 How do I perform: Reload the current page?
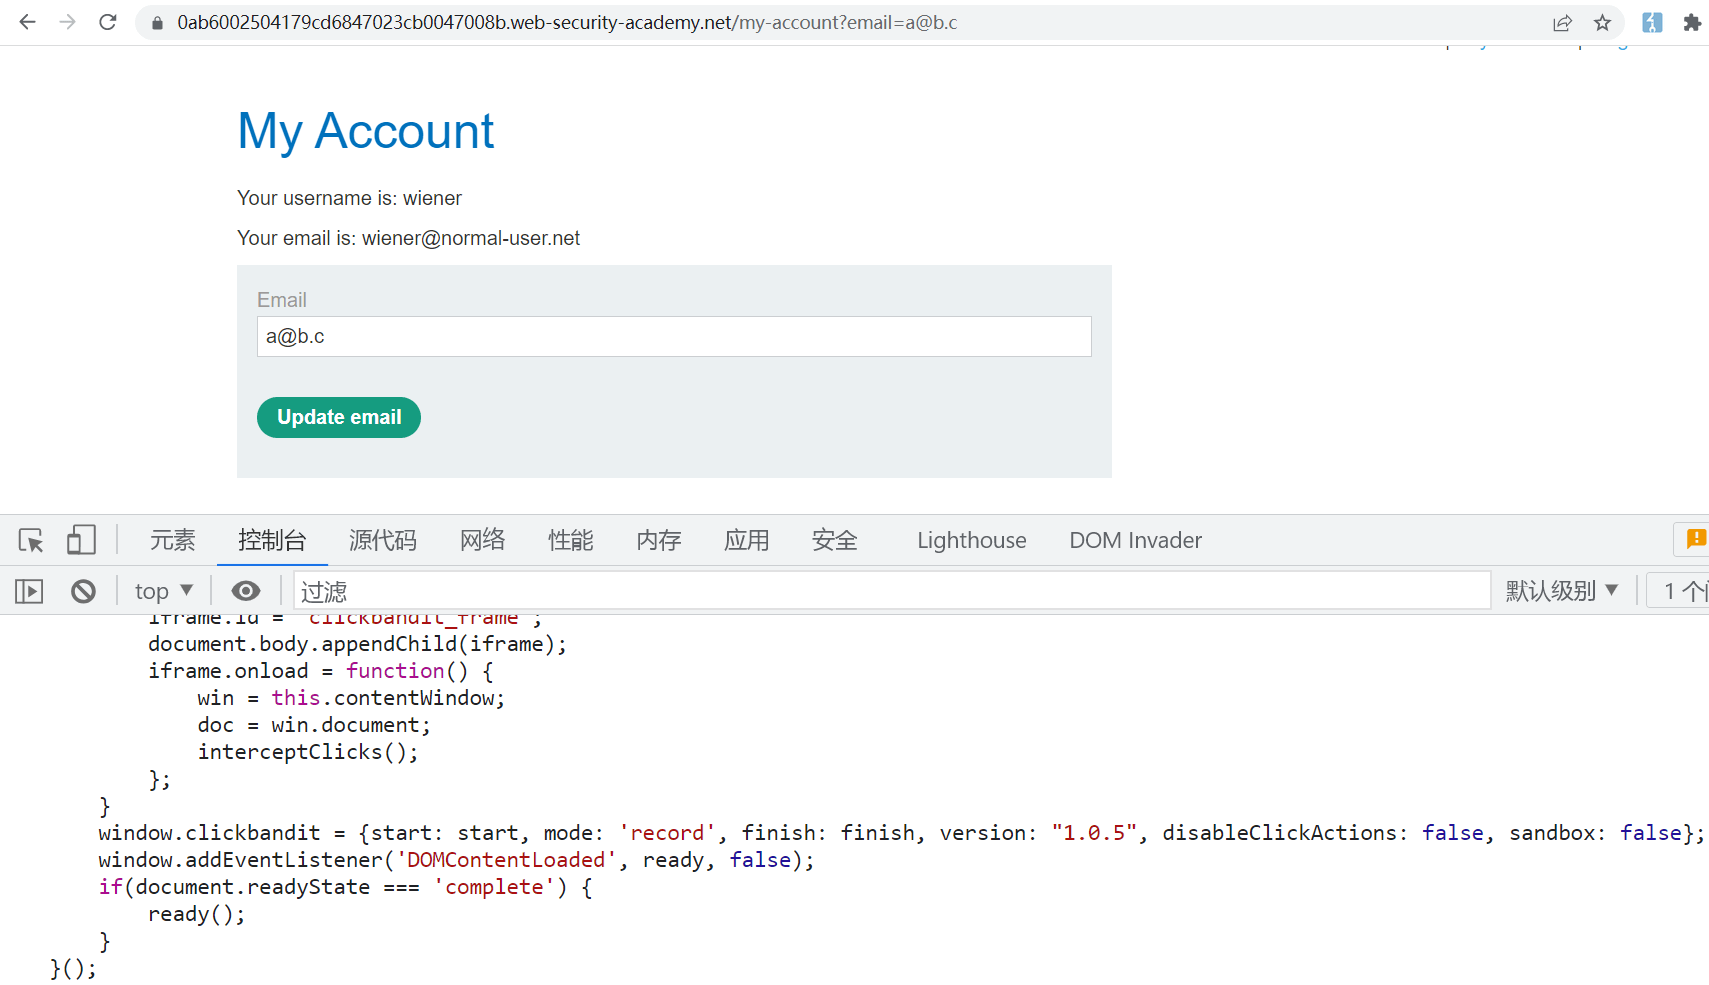(x=108, y=22)
